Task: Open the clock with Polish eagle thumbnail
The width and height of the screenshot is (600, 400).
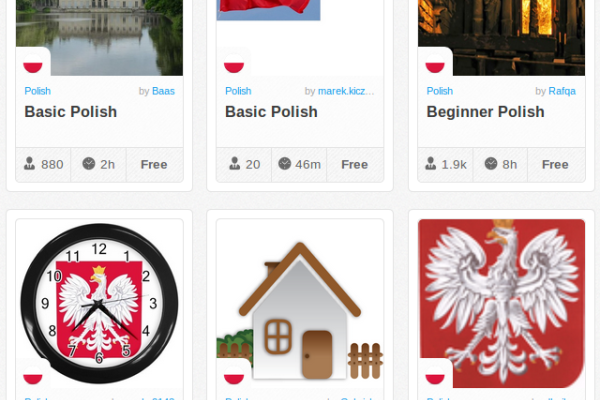Action: coord(99,304)
